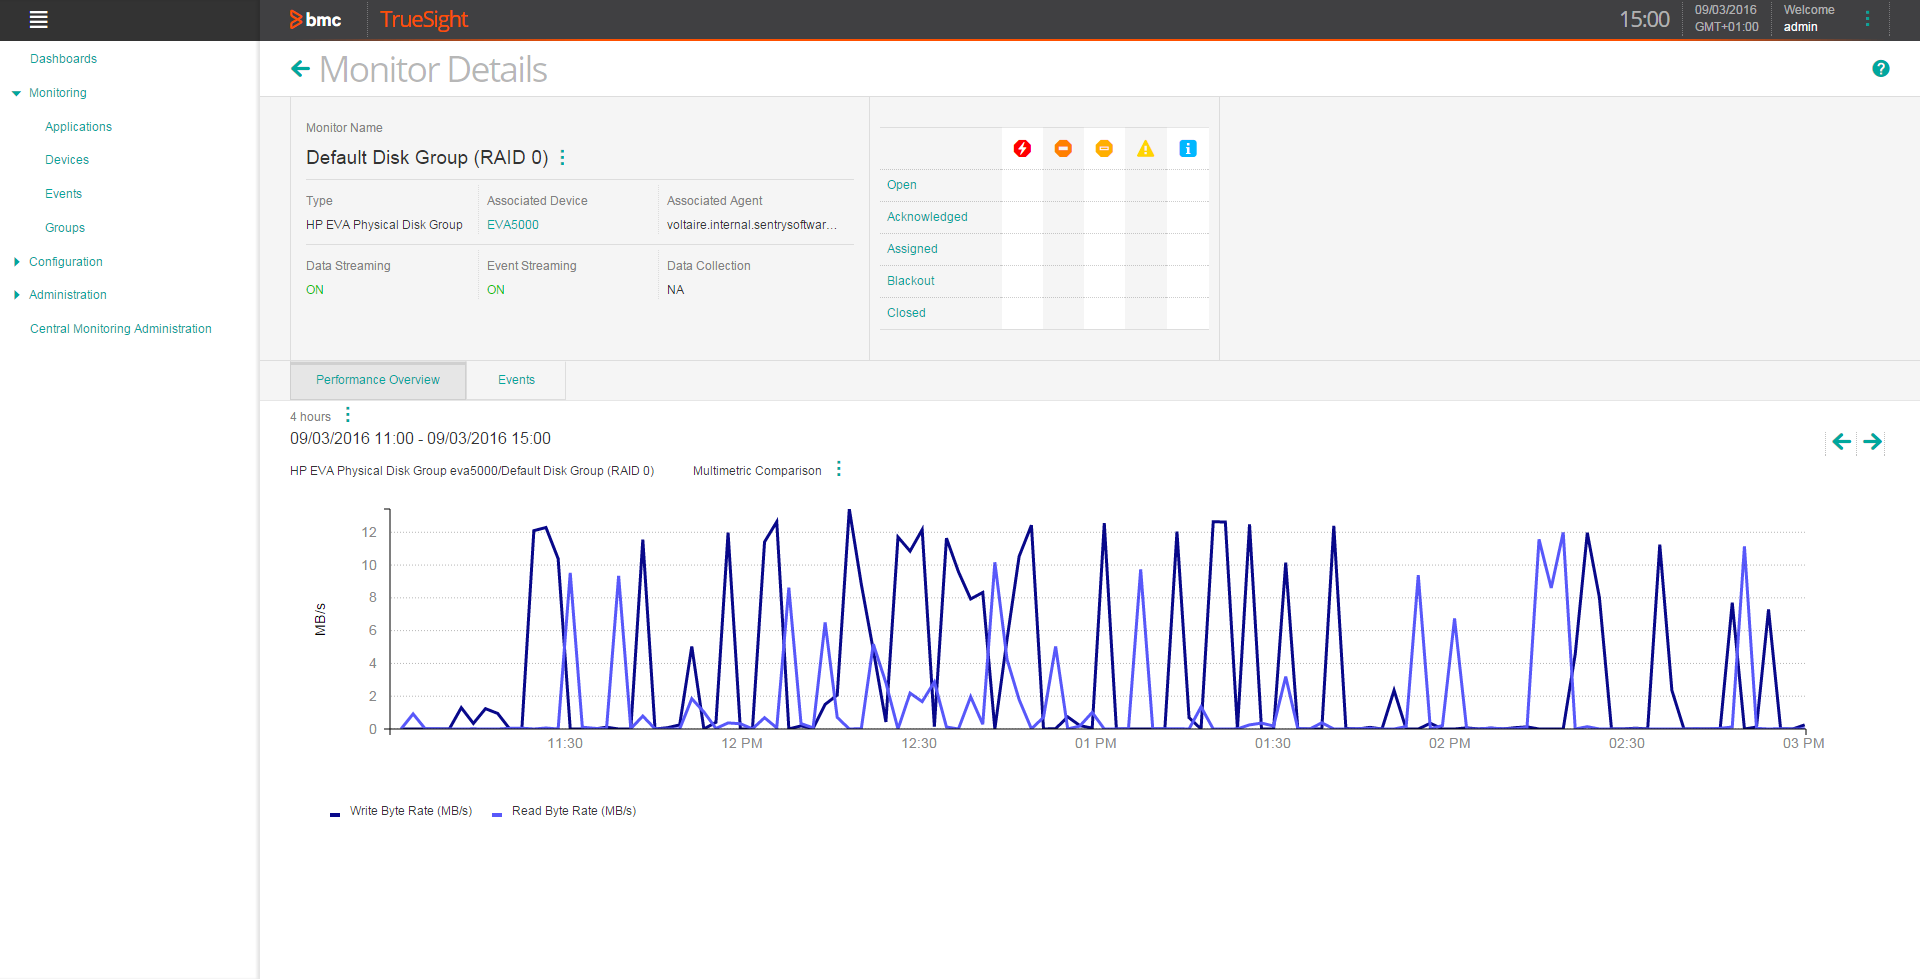The width and height of the screenshot is (1920, 979).
Task: Click the Data Streaming ON value
Action: 315,290
